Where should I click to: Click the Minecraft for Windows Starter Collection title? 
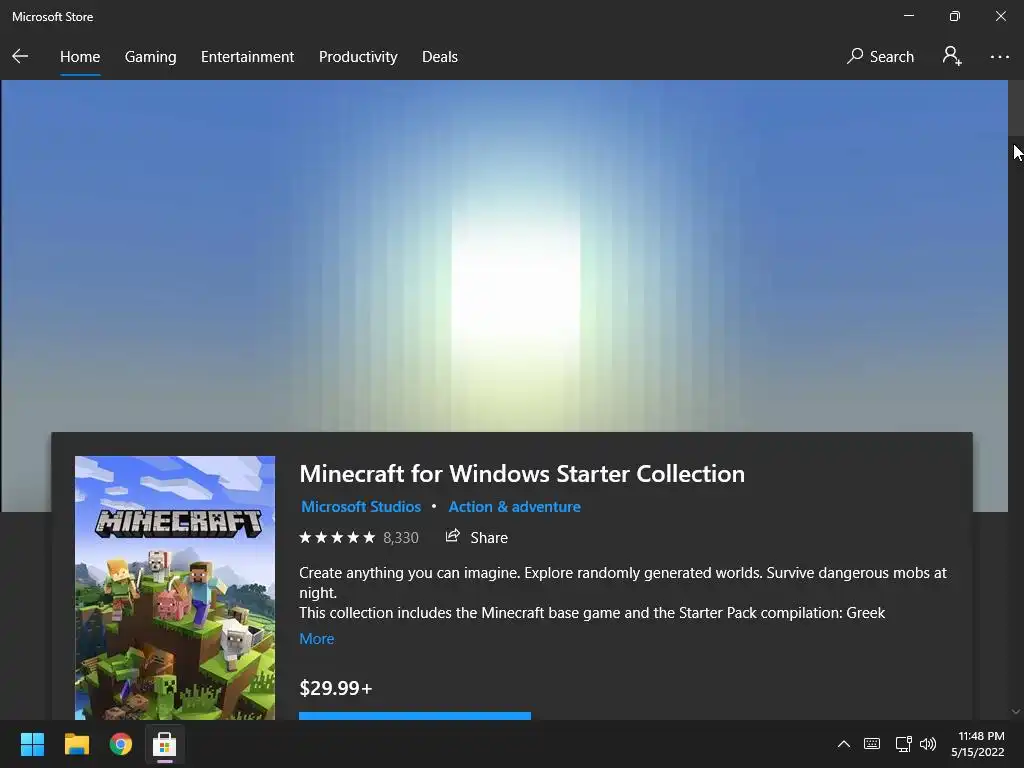tap(522, 473)
